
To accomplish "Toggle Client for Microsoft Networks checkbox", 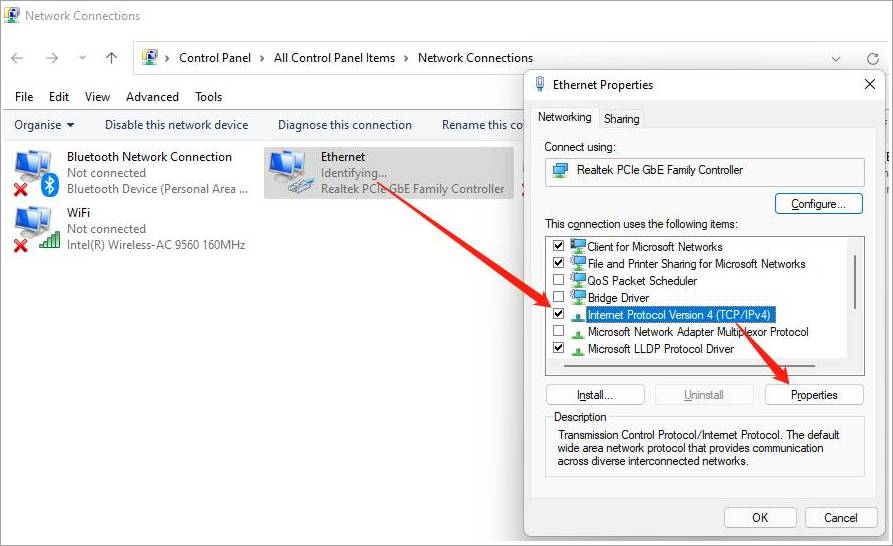I will (558, 245).
